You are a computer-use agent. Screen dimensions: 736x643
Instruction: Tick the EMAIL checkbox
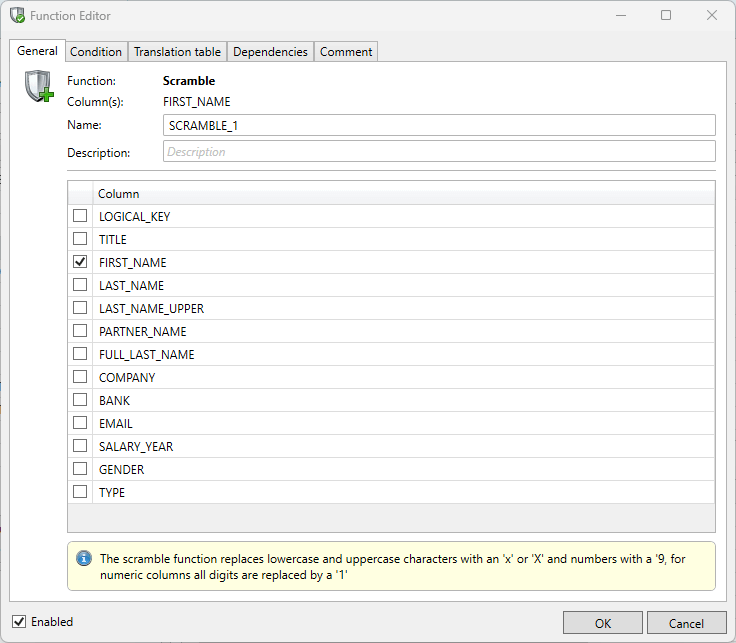(x=80, y=423)
